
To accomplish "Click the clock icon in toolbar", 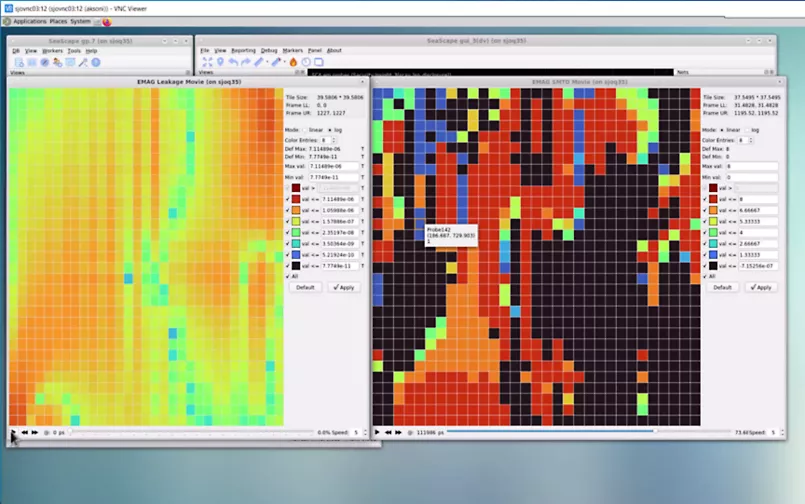I will (x=306, y=62).
